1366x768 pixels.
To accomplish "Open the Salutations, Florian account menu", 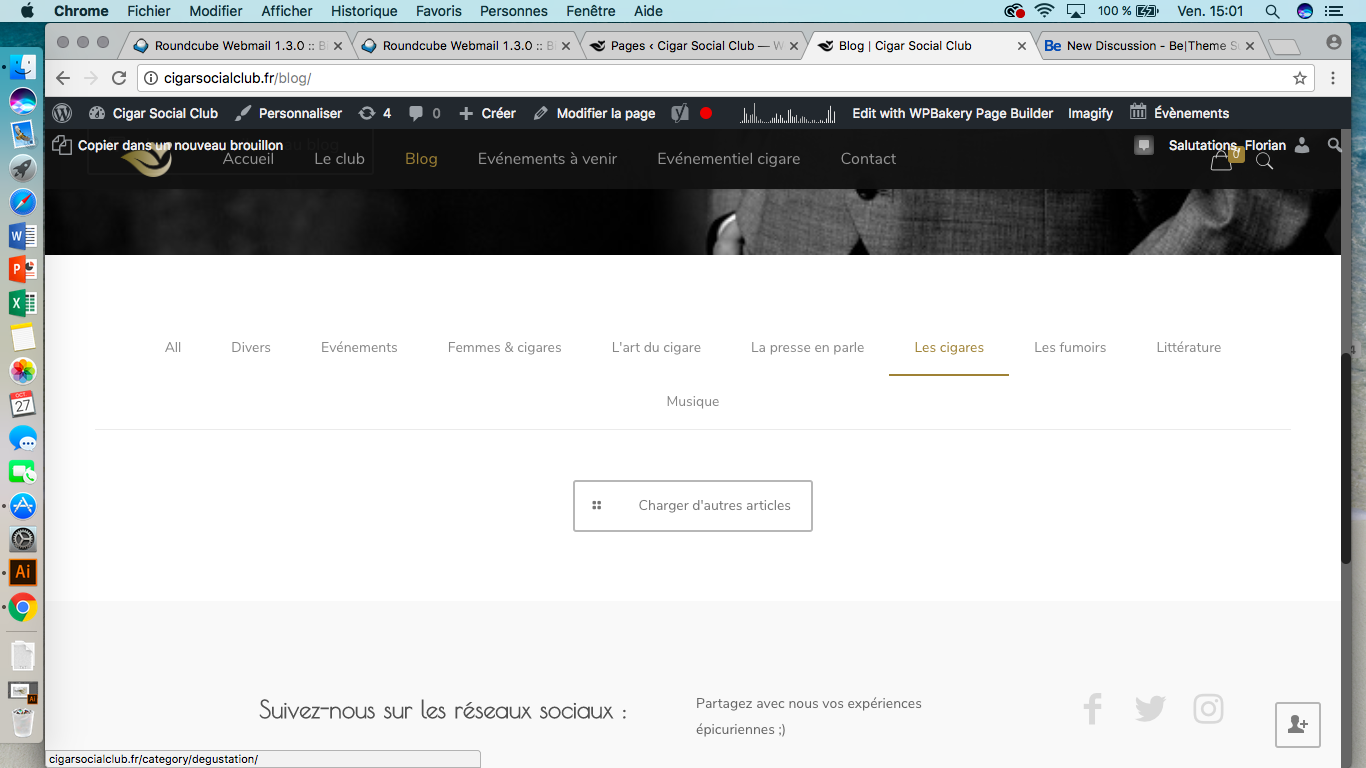I will pyautogui.click(x=1238, y=145).
